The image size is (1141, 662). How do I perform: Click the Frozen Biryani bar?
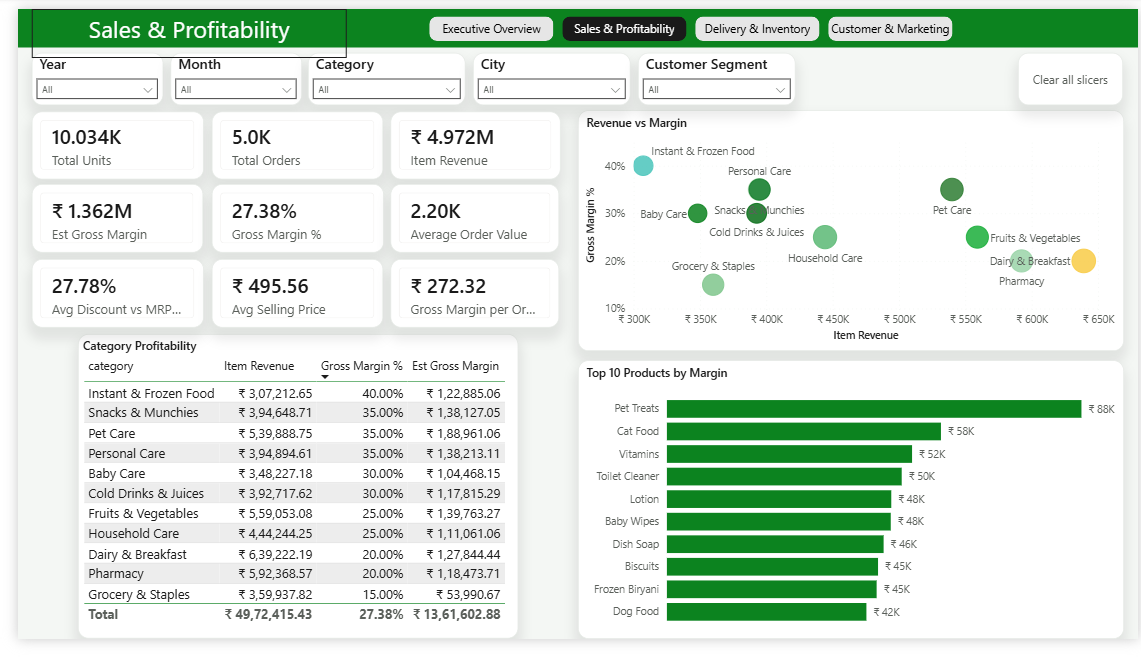[772, 589]
